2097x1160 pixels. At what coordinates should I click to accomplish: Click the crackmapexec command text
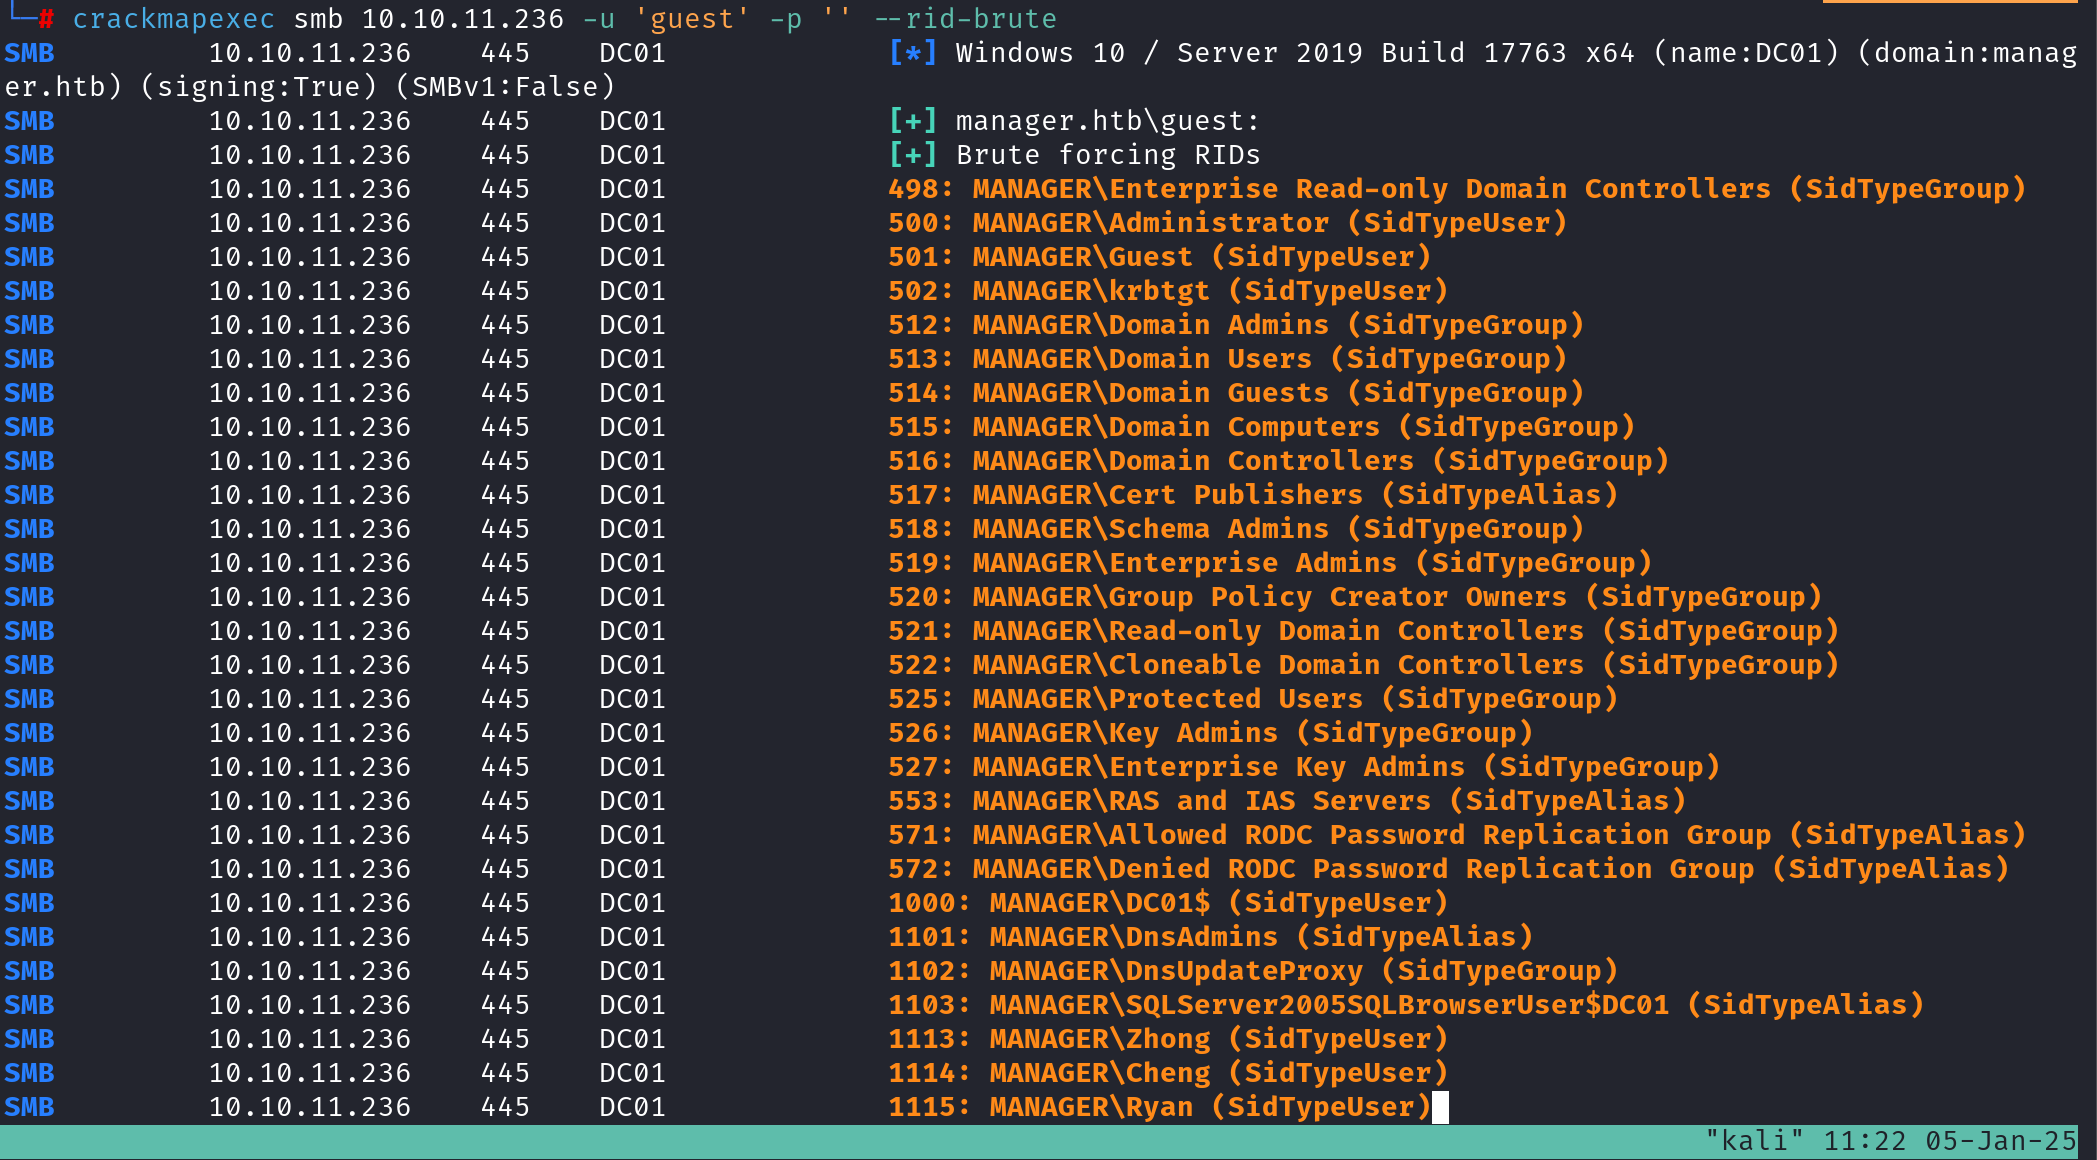(x=173, y=19)
